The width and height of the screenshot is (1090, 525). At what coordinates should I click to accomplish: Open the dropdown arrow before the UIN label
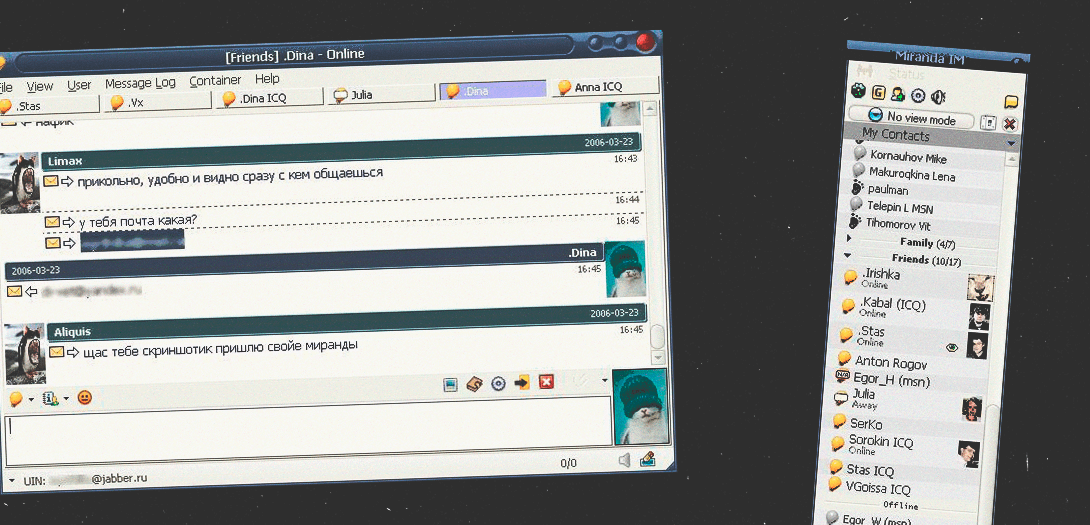[x=12, y=481]
